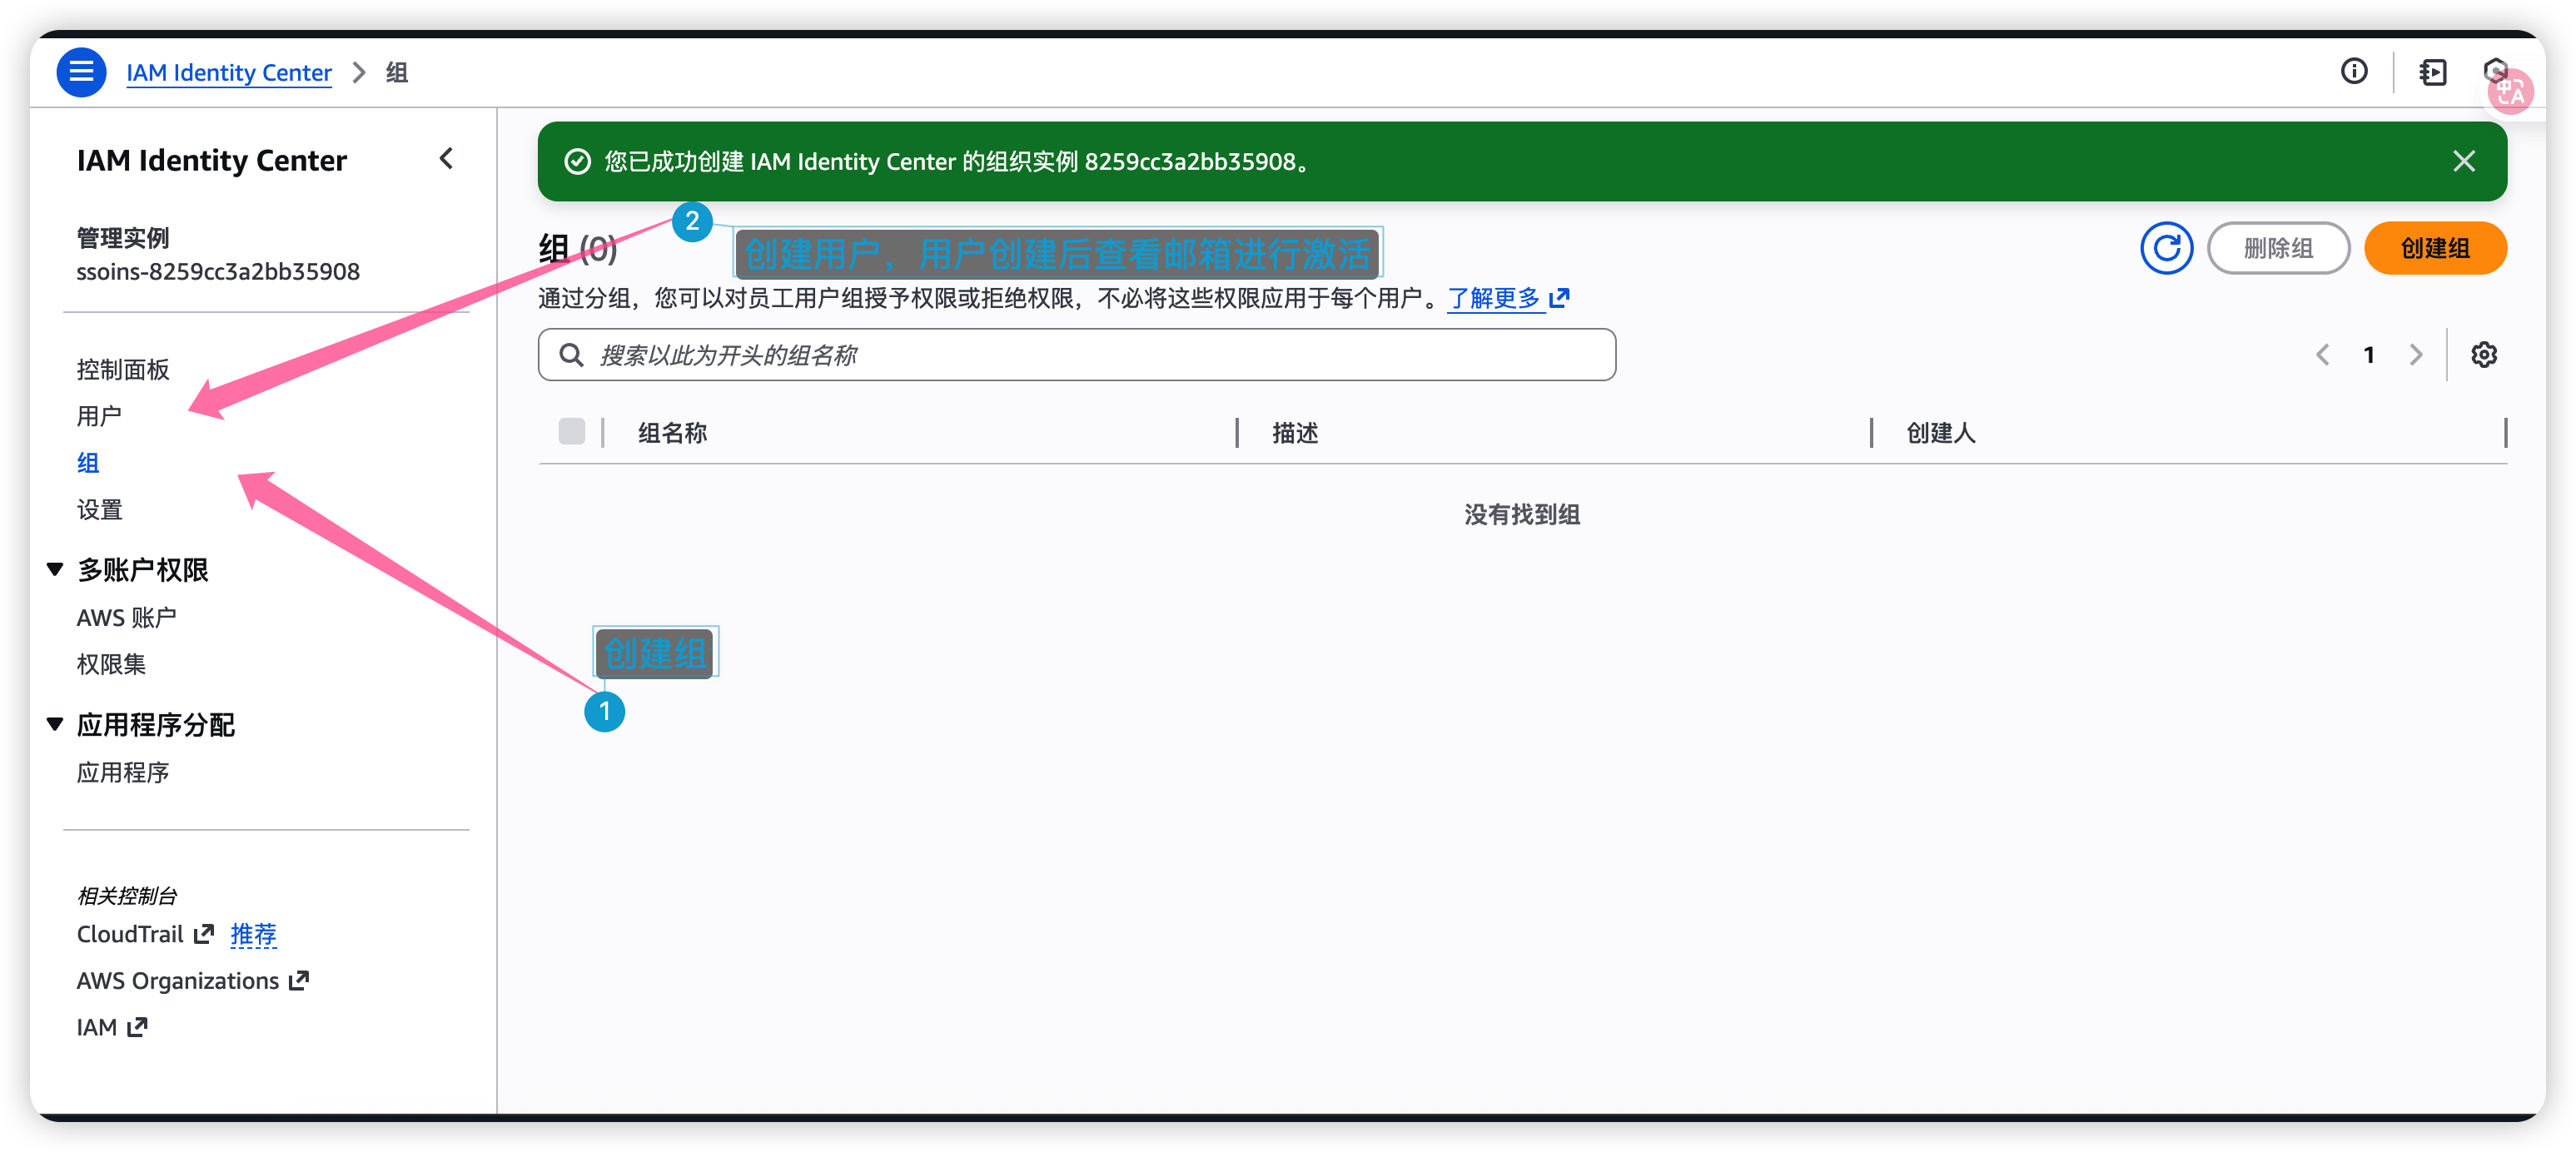Open 应用程序 in the sidebar
The height and width of the screenshot is (1152, 2576).
click(x=123, y=772)
